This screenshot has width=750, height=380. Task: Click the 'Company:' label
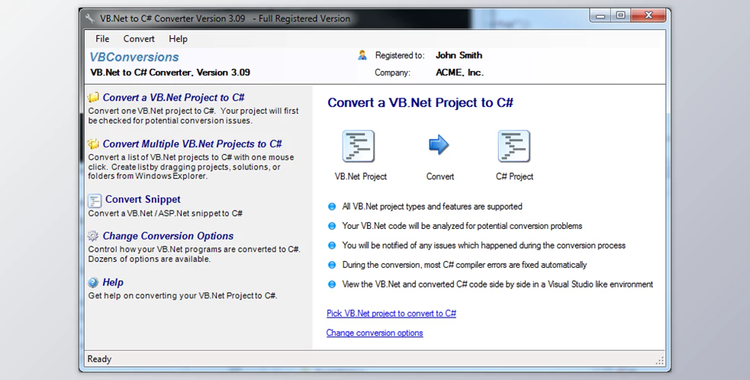click(x=393, y=73)
